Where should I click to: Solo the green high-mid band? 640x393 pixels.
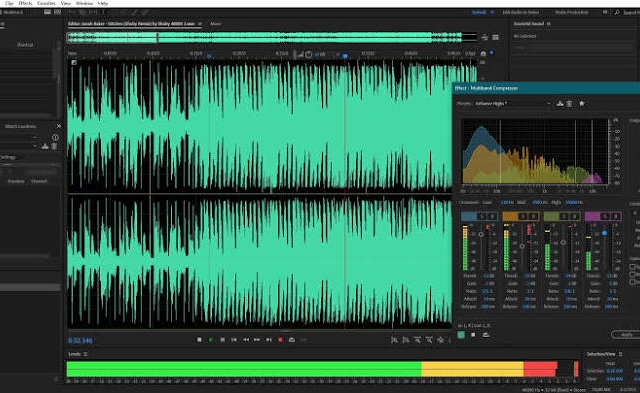point(564,216)
